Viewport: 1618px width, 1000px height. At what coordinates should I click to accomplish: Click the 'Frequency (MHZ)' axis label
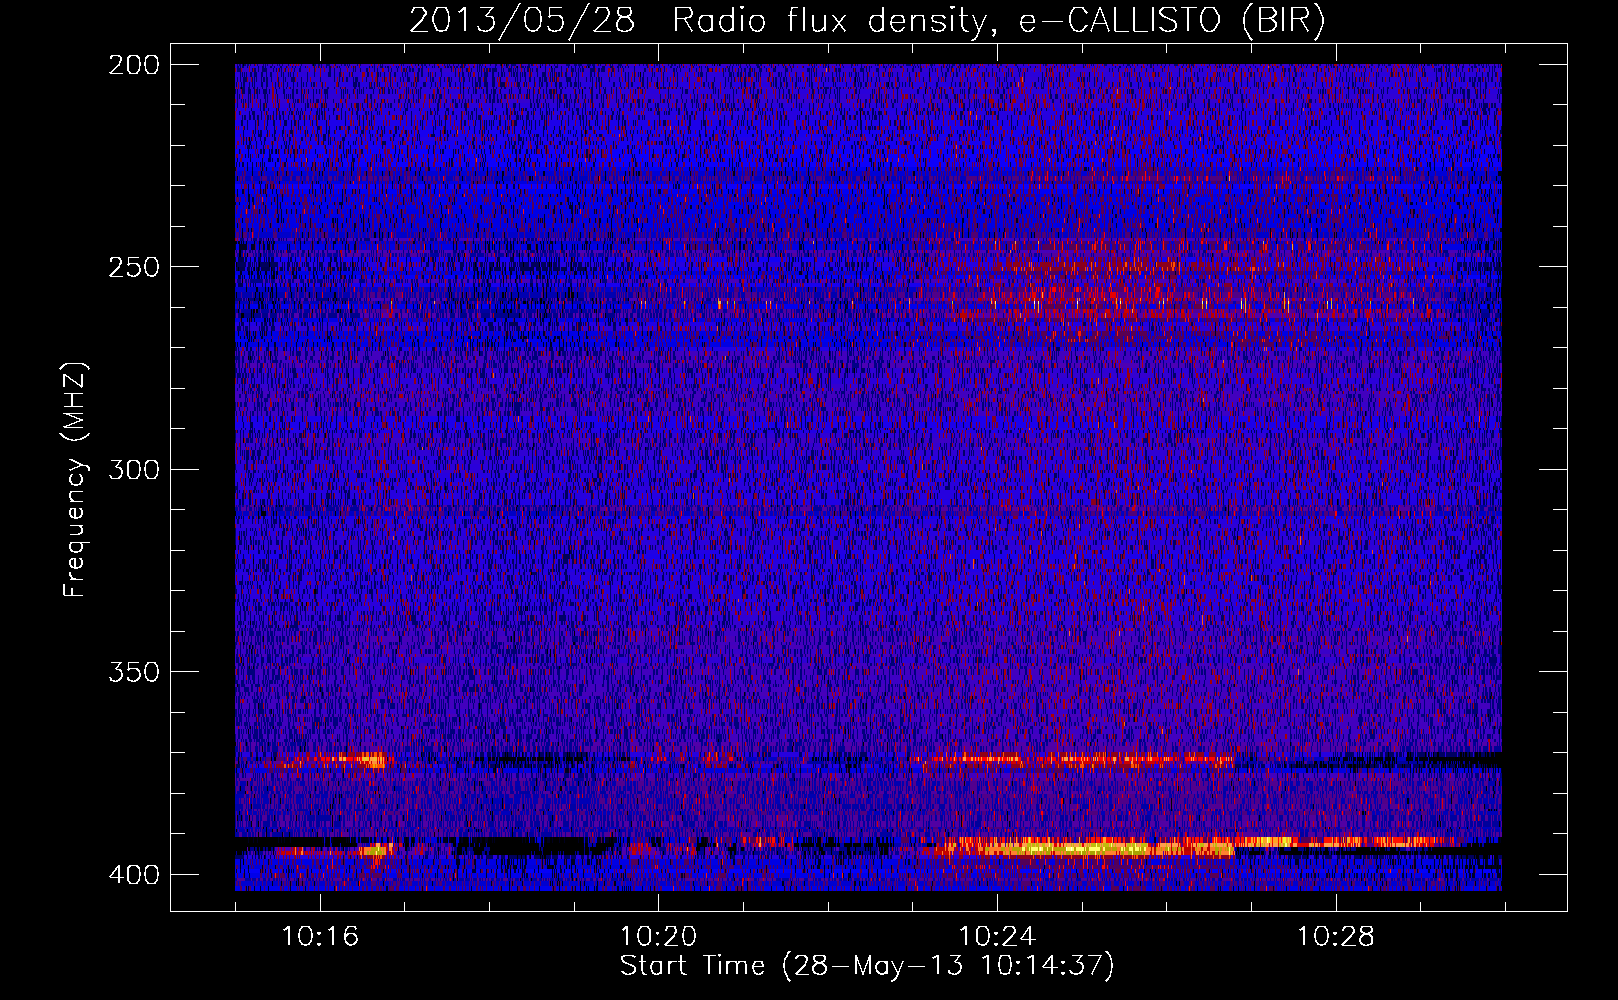point(75,480)
